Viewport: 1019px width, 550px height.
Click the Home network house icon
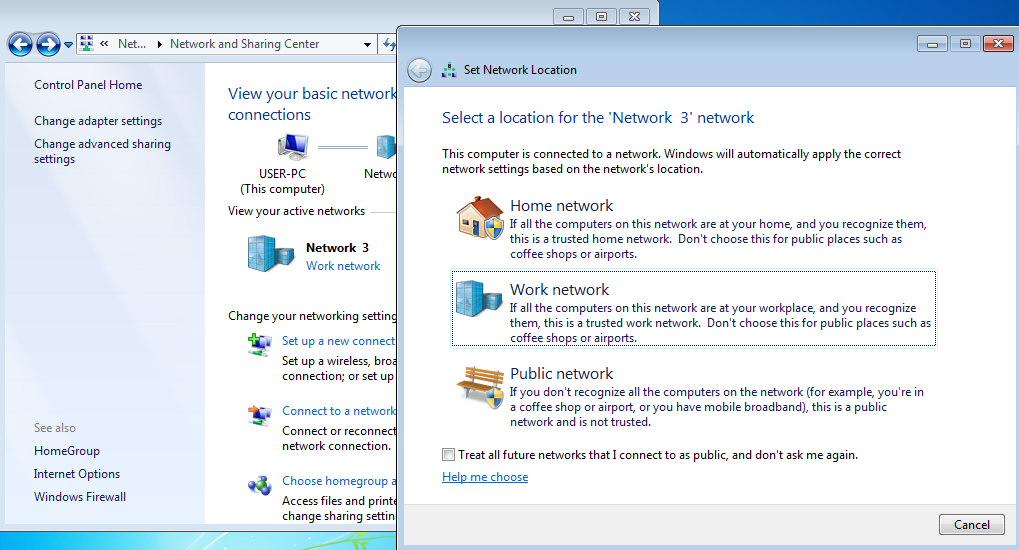(x=480, y=218)
